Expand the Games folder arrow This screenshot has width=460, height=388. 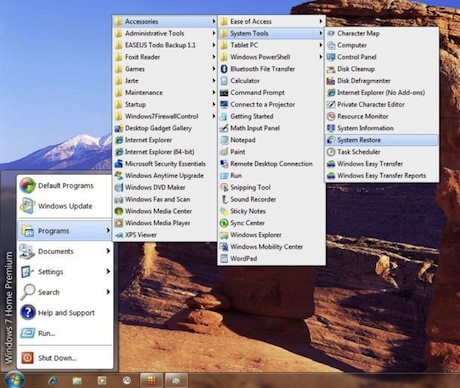[213, 69]
